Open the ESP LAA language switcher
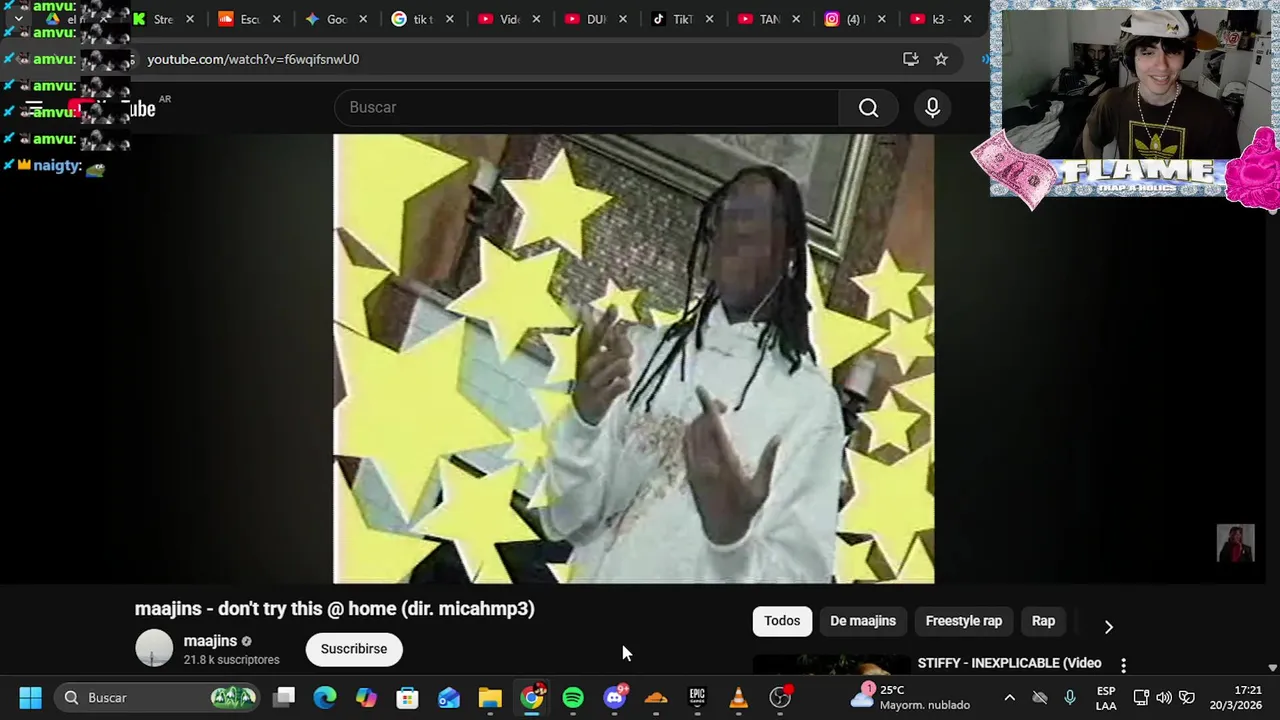This screenshot has height=720, width=1280. coord(1106,697)
